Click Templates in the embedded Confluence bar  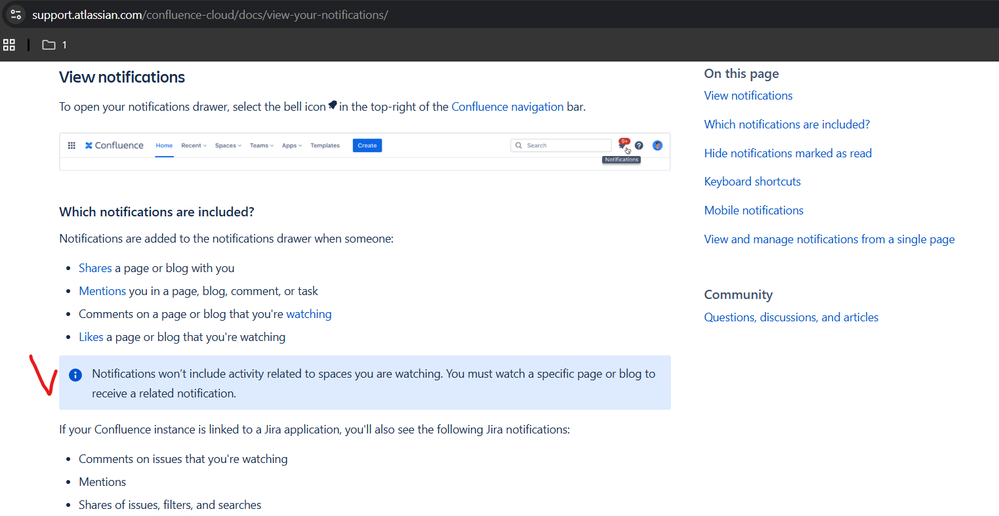(x=325, y=145)
